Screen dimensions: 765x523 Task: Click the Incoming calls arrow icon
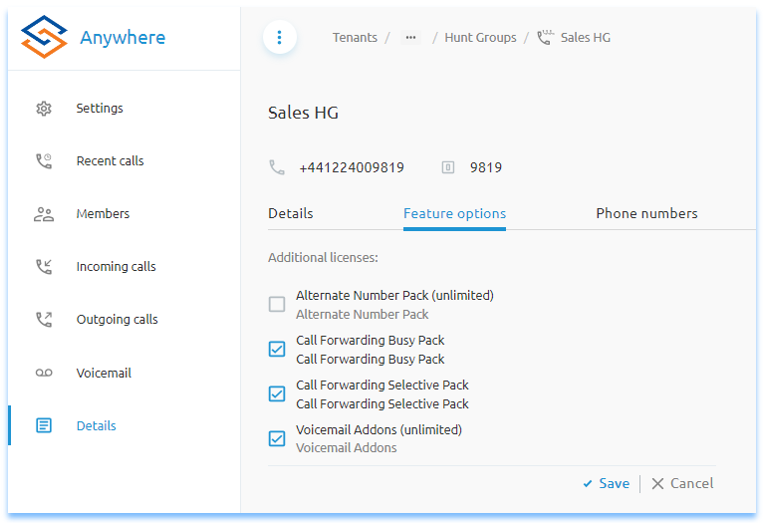click(x=44, y=267)
